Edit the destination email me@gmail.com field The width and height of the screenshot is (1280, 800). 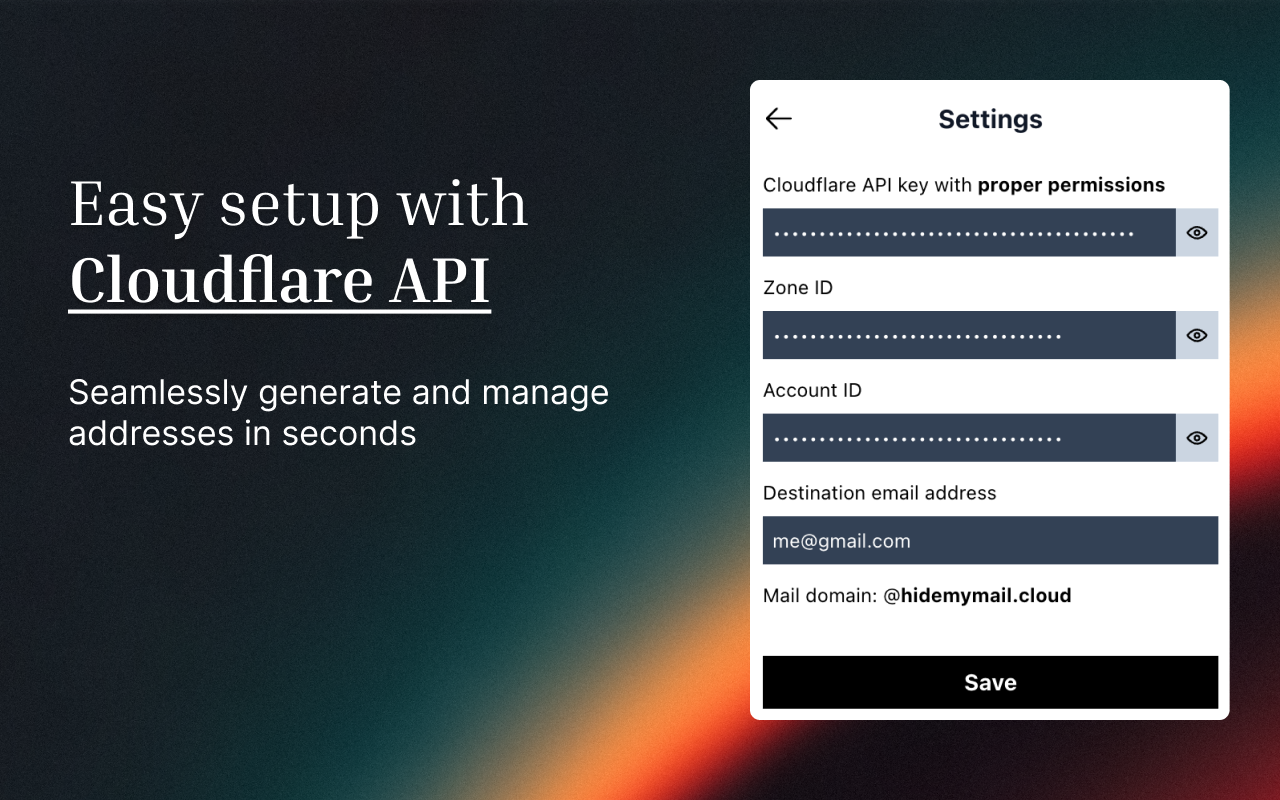[990, 541]
